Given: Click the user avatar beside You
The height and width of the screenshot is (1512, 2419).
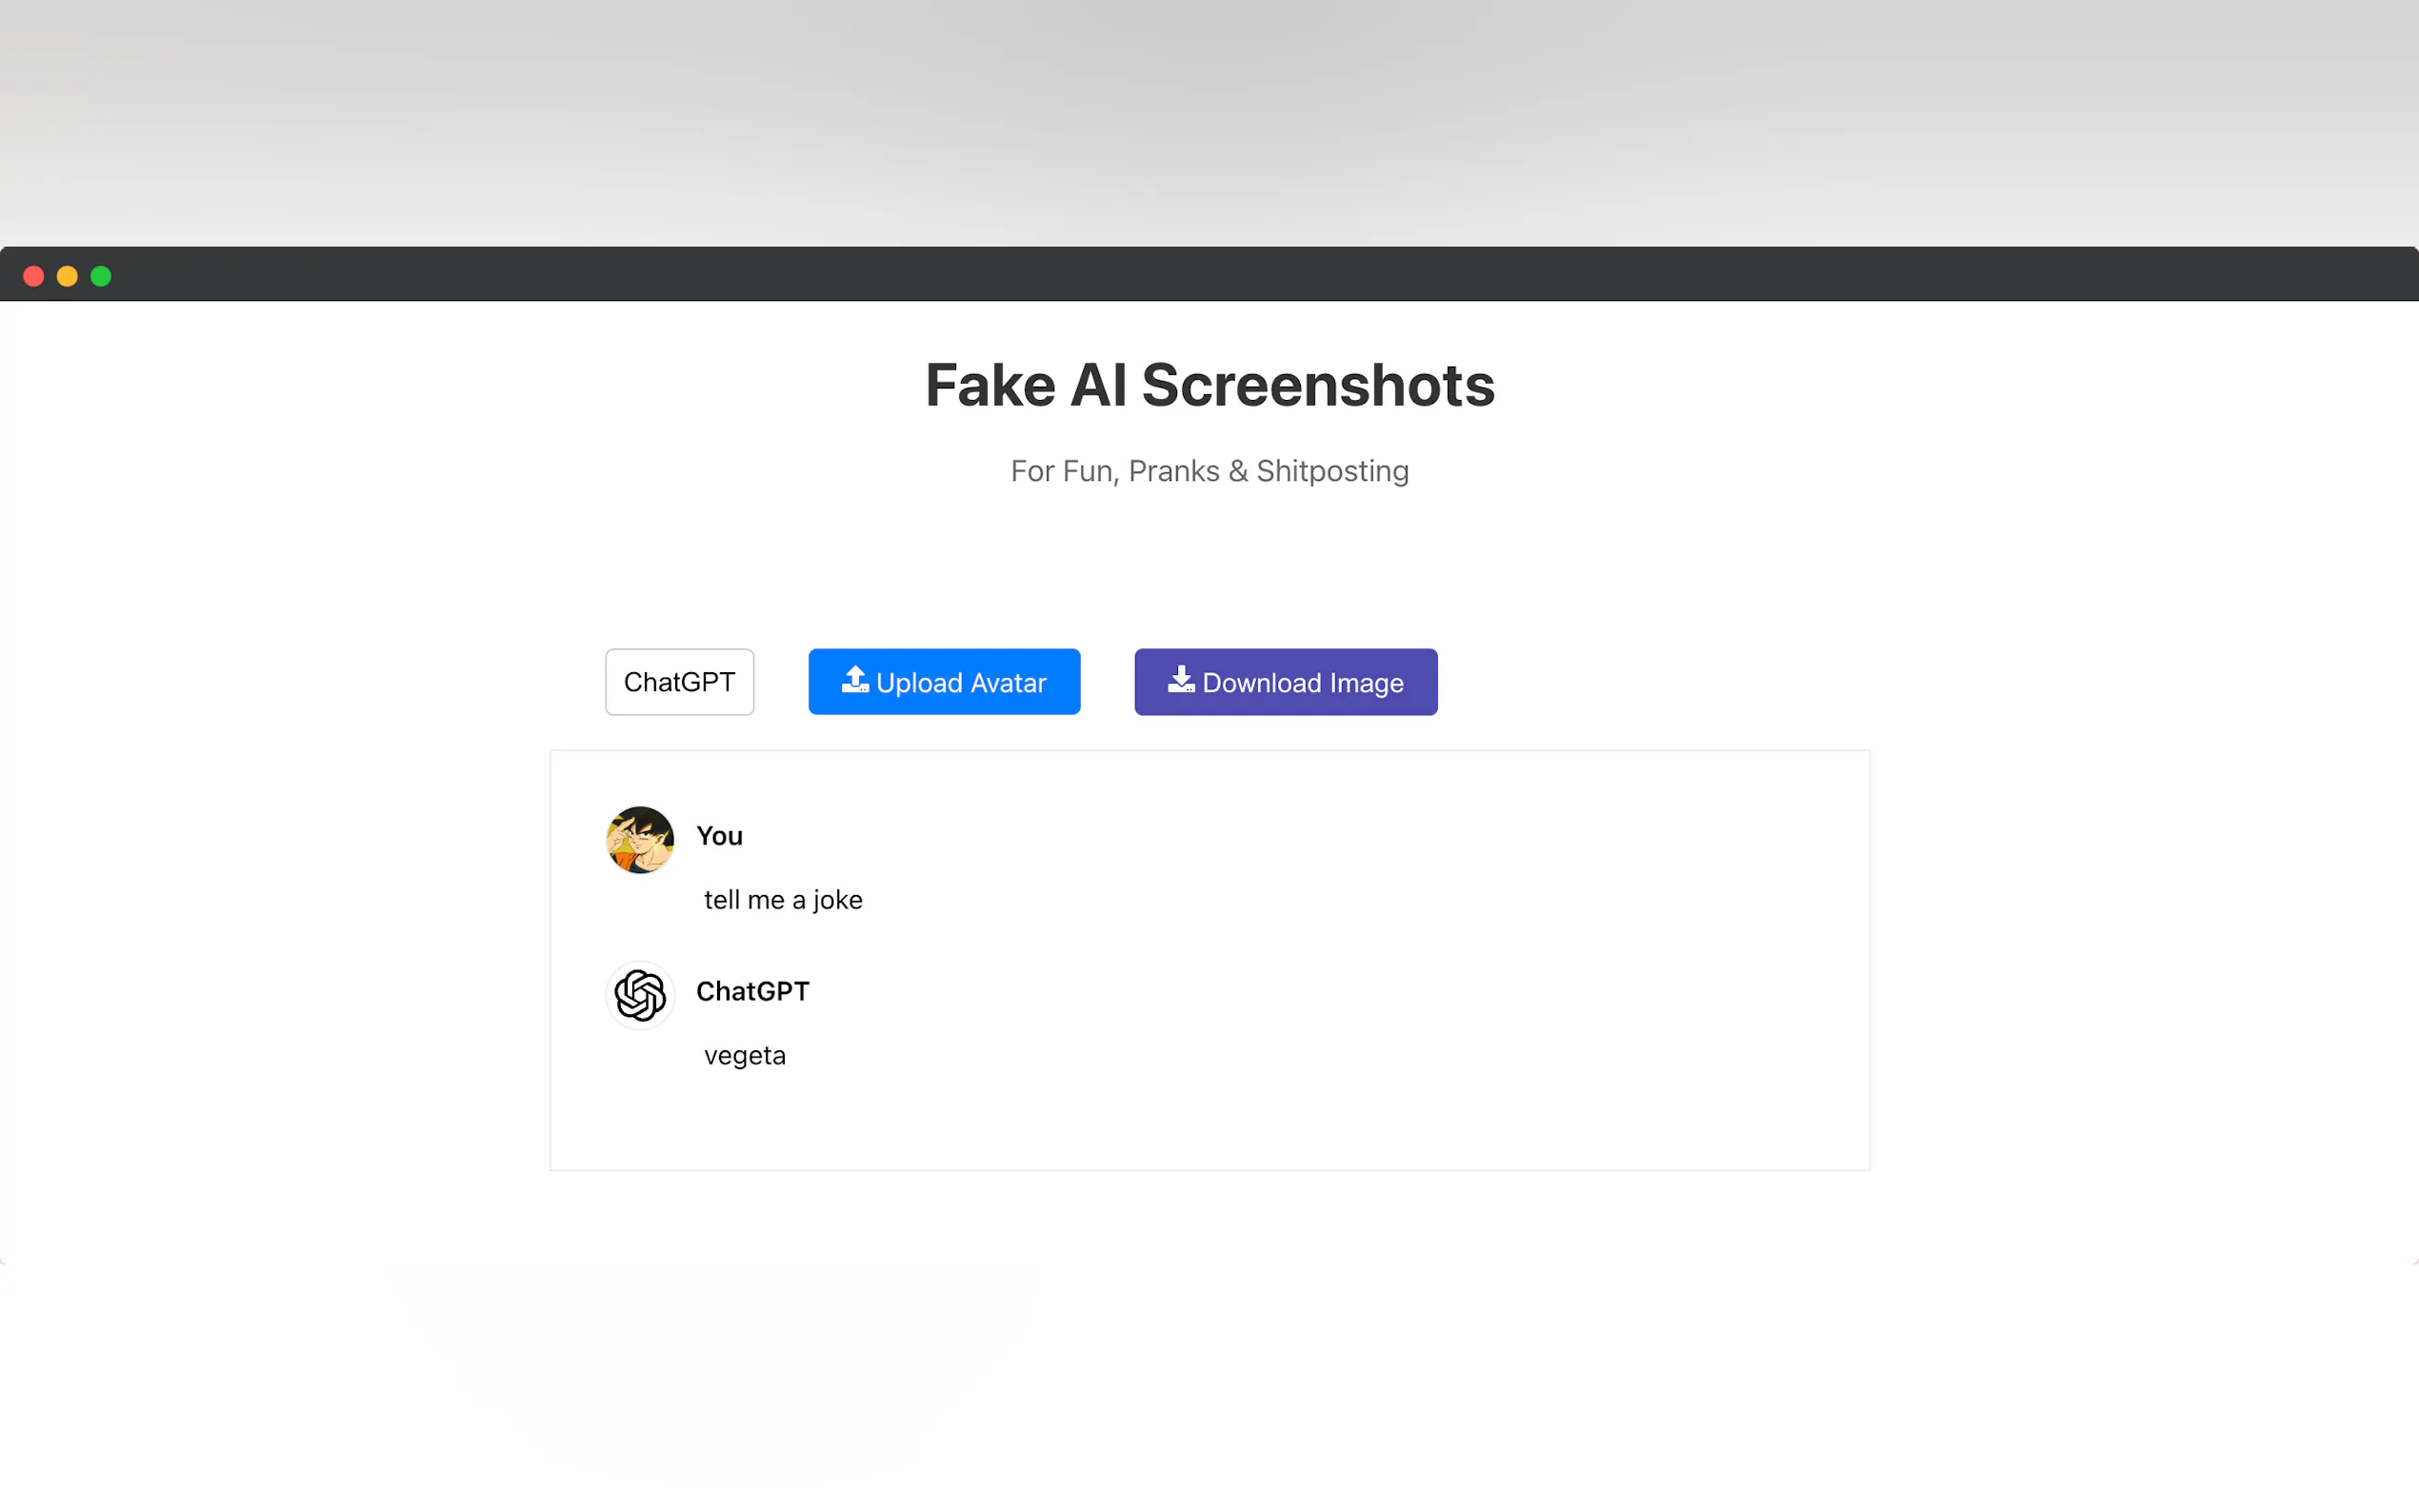Looking at the screenshot, I should [x=640, y=839].
